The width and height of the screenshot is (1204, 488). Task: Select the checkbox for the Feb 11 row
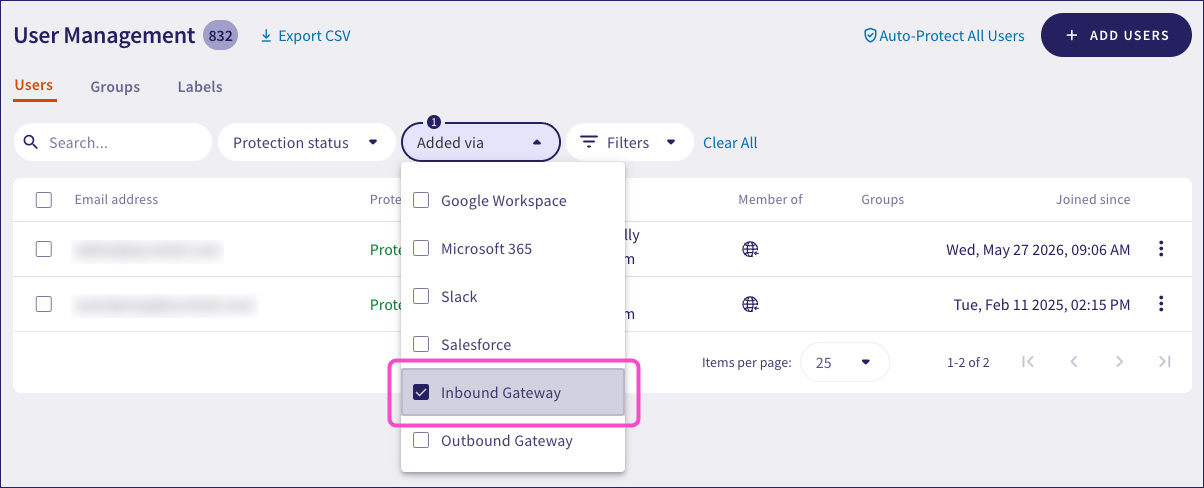click(x=44, y=303)
